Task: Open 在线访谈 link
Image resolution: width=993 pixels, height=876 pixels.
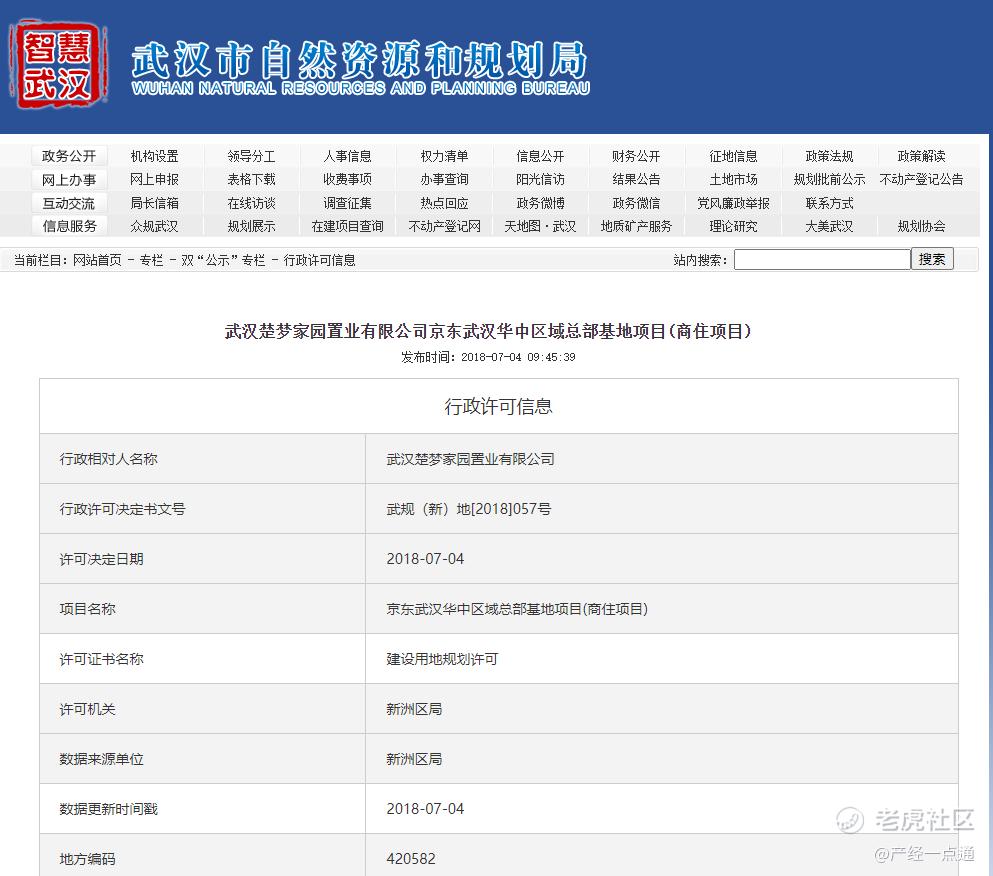Action: coord(251,203)
